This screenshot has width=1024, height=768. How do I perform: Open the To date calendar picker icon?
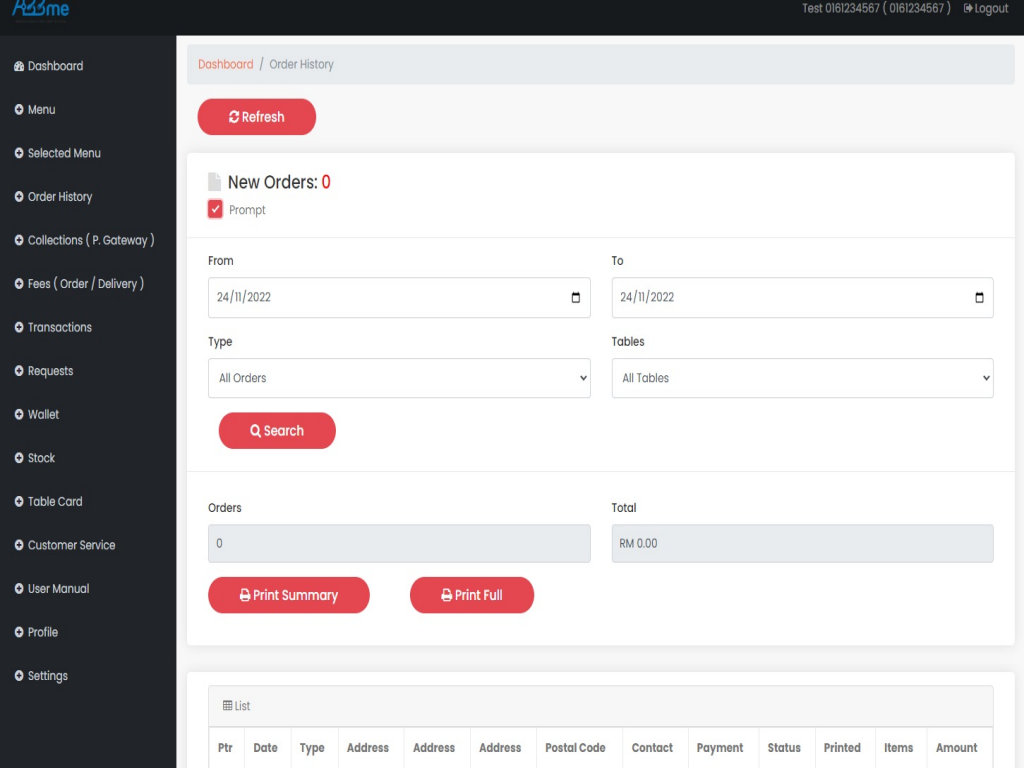click(978, 298)
